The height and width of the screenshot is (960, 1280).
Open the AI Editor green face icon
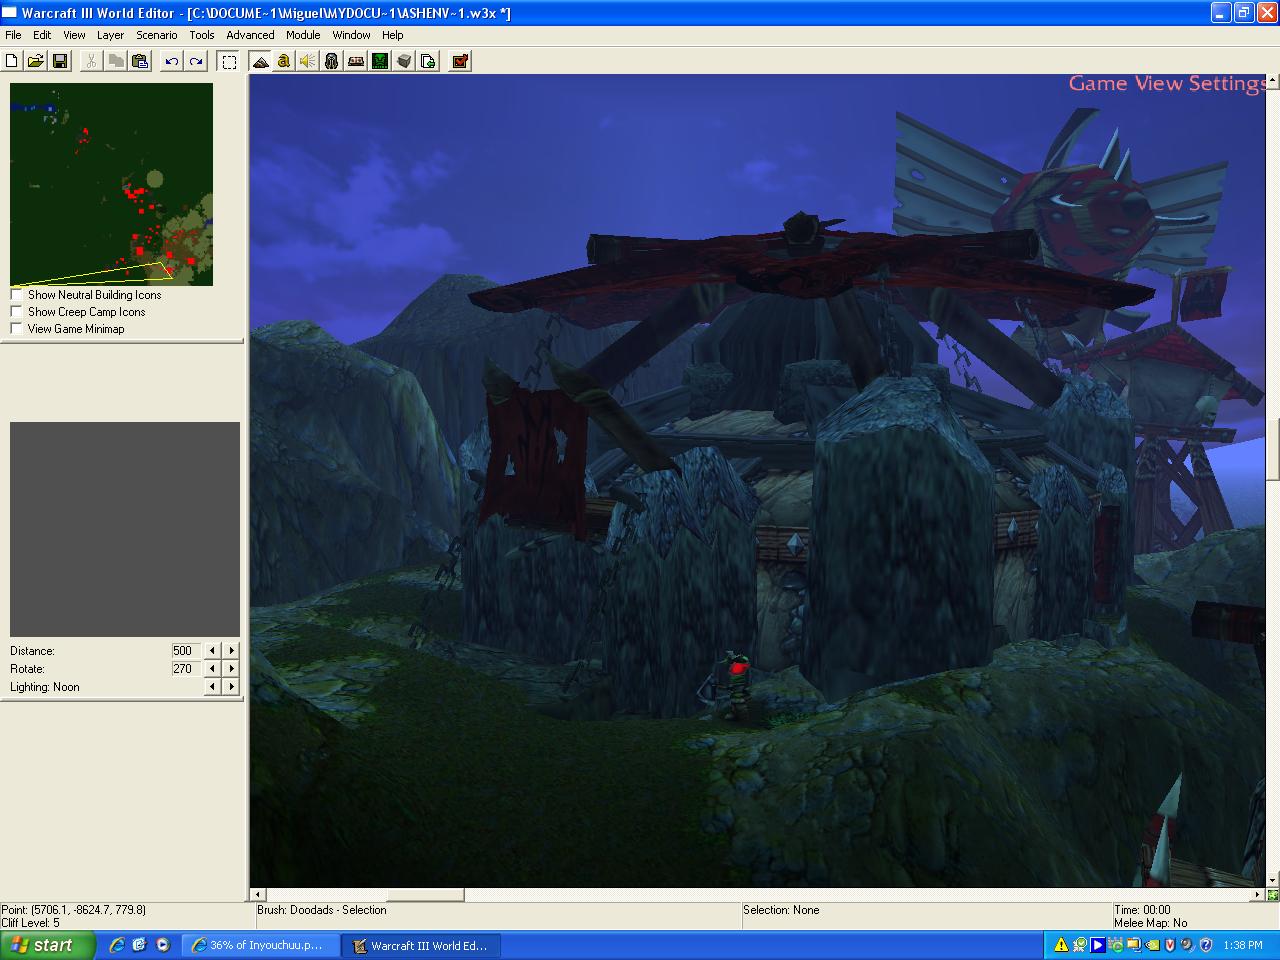(x=380, y=61)
